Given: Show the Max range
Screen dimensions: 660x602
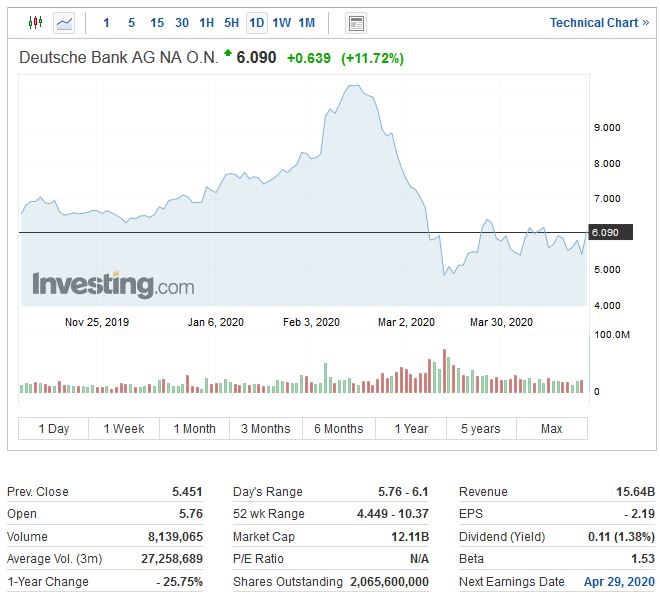Looking at the screenshot, I should point(552,429).
